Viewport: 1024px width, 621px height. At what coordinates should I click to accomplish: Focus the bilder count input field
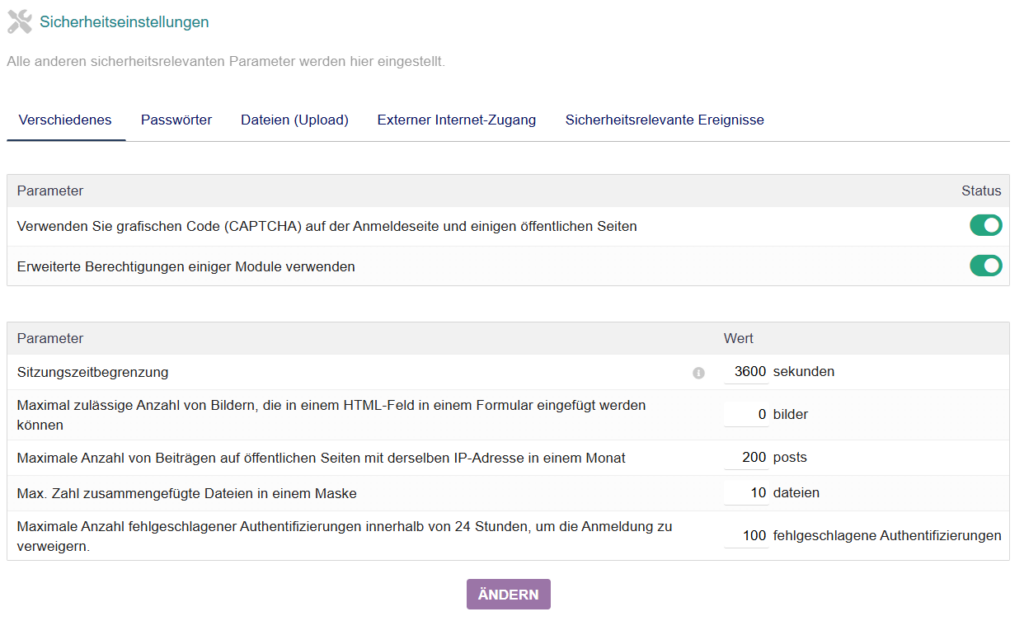click(746, 414)
